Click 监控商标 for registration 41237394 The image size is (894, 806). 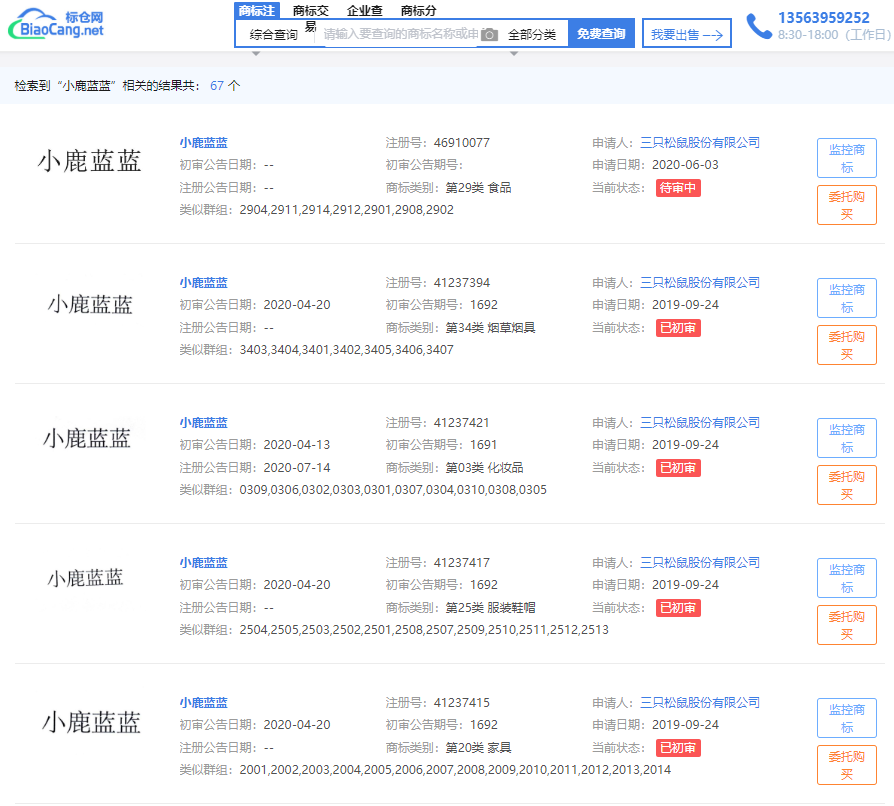pyautogui.click(x=847, y=298)
